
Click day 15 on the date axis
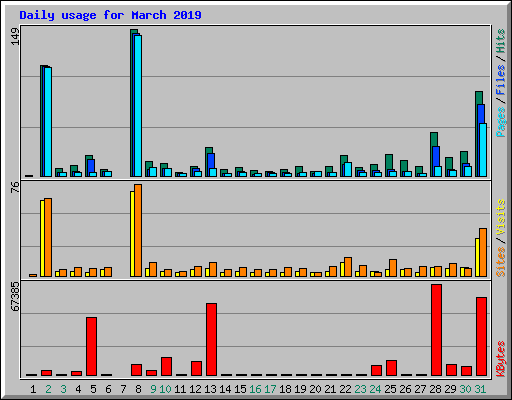point(240,389)
